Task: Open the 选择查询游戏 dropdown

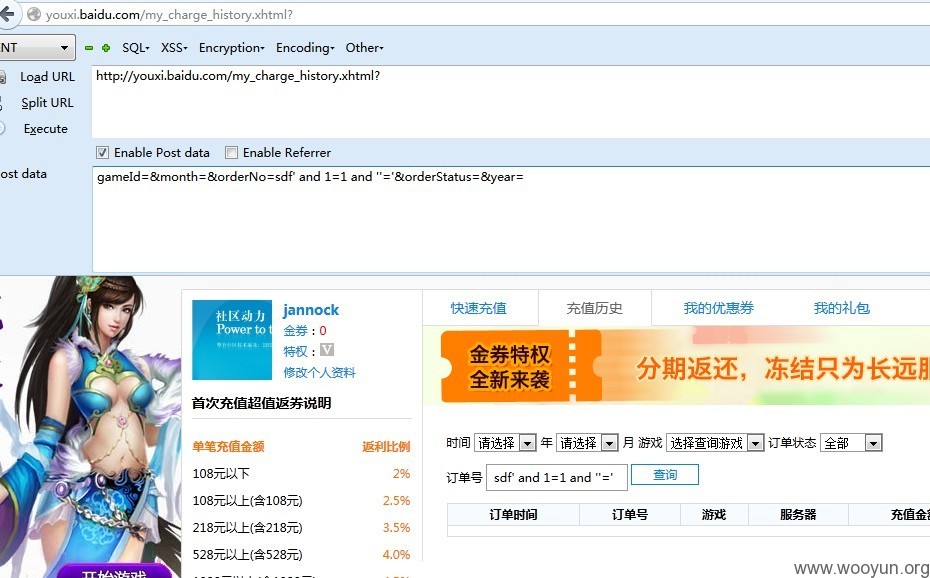Action: click(x=714, y=443)
